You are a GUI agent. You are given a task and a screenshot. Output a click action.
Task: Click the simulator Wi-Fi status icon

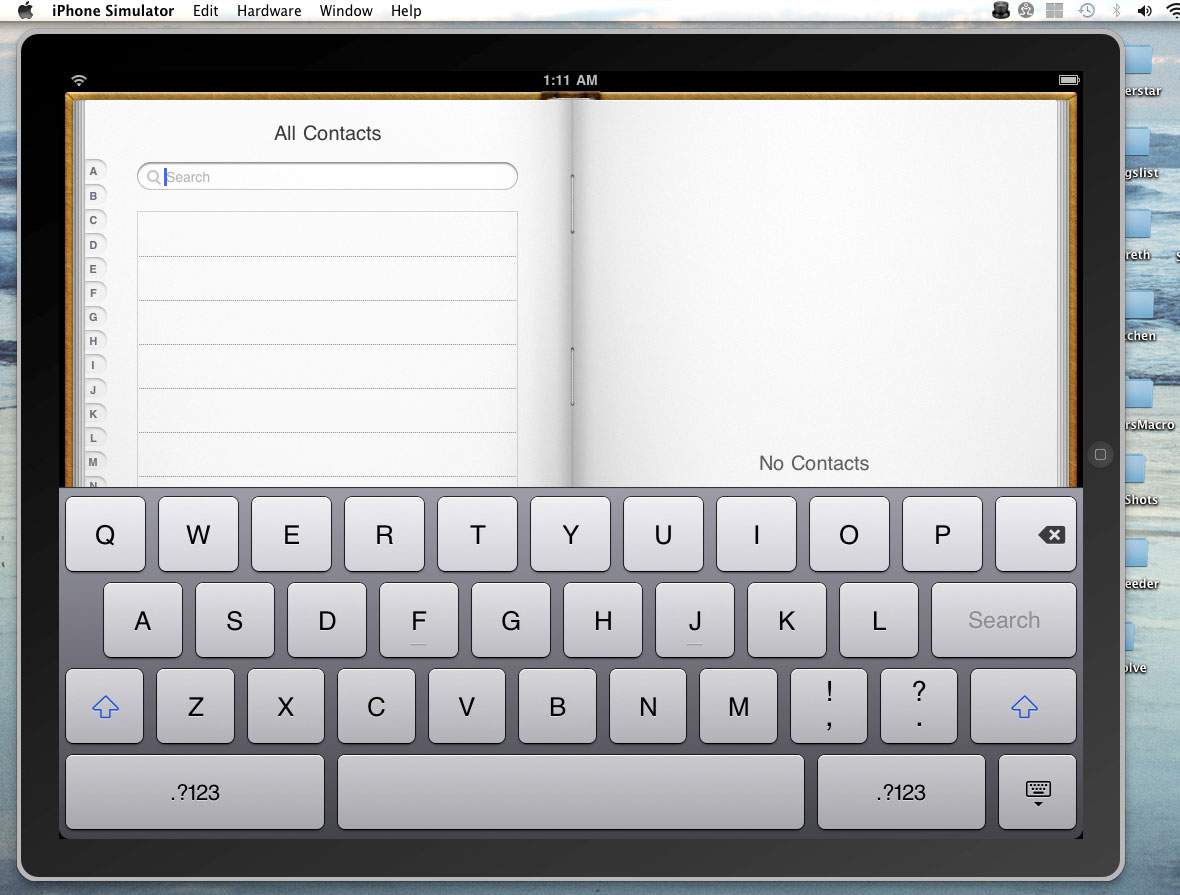[79, 80]
